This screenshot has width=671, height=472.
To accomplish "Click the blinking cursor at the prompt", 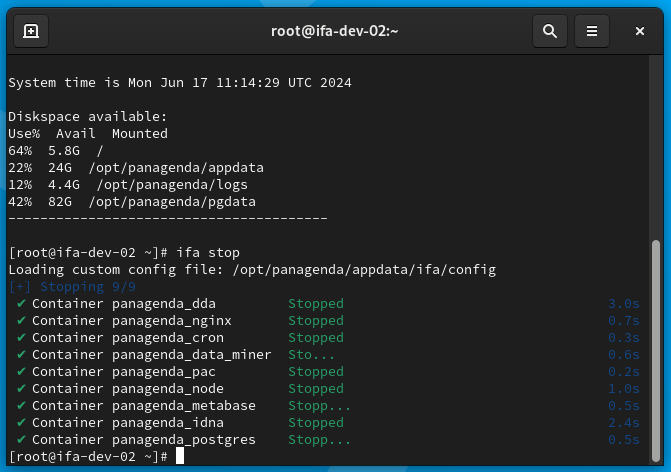I will (180, 456).
